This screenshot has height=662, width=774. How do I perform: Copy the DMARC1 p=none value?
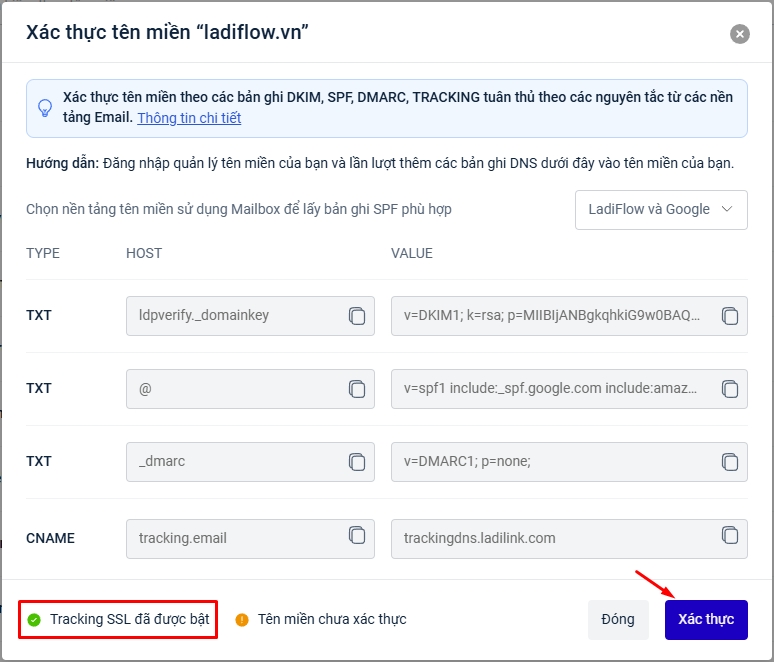[x=730, y=462]
